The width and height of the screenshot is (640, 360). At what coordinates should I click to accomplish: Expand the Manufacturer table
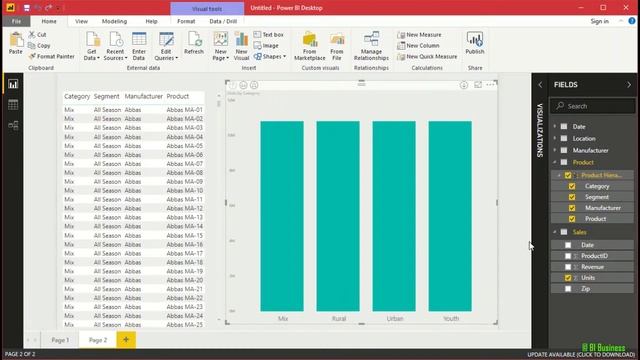click(x=555, y=150)
